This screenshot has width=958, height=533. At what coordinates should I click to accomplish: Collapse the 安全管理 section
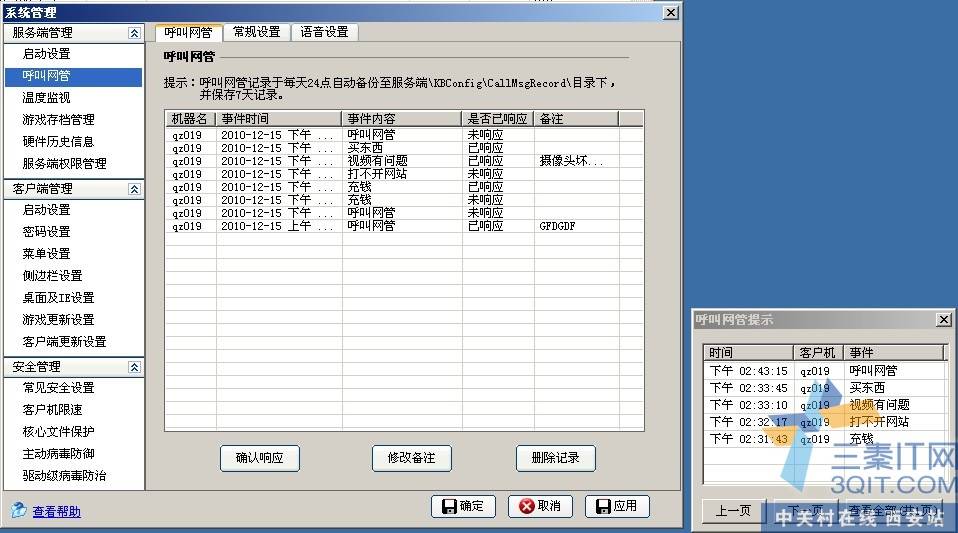[134, 367]
